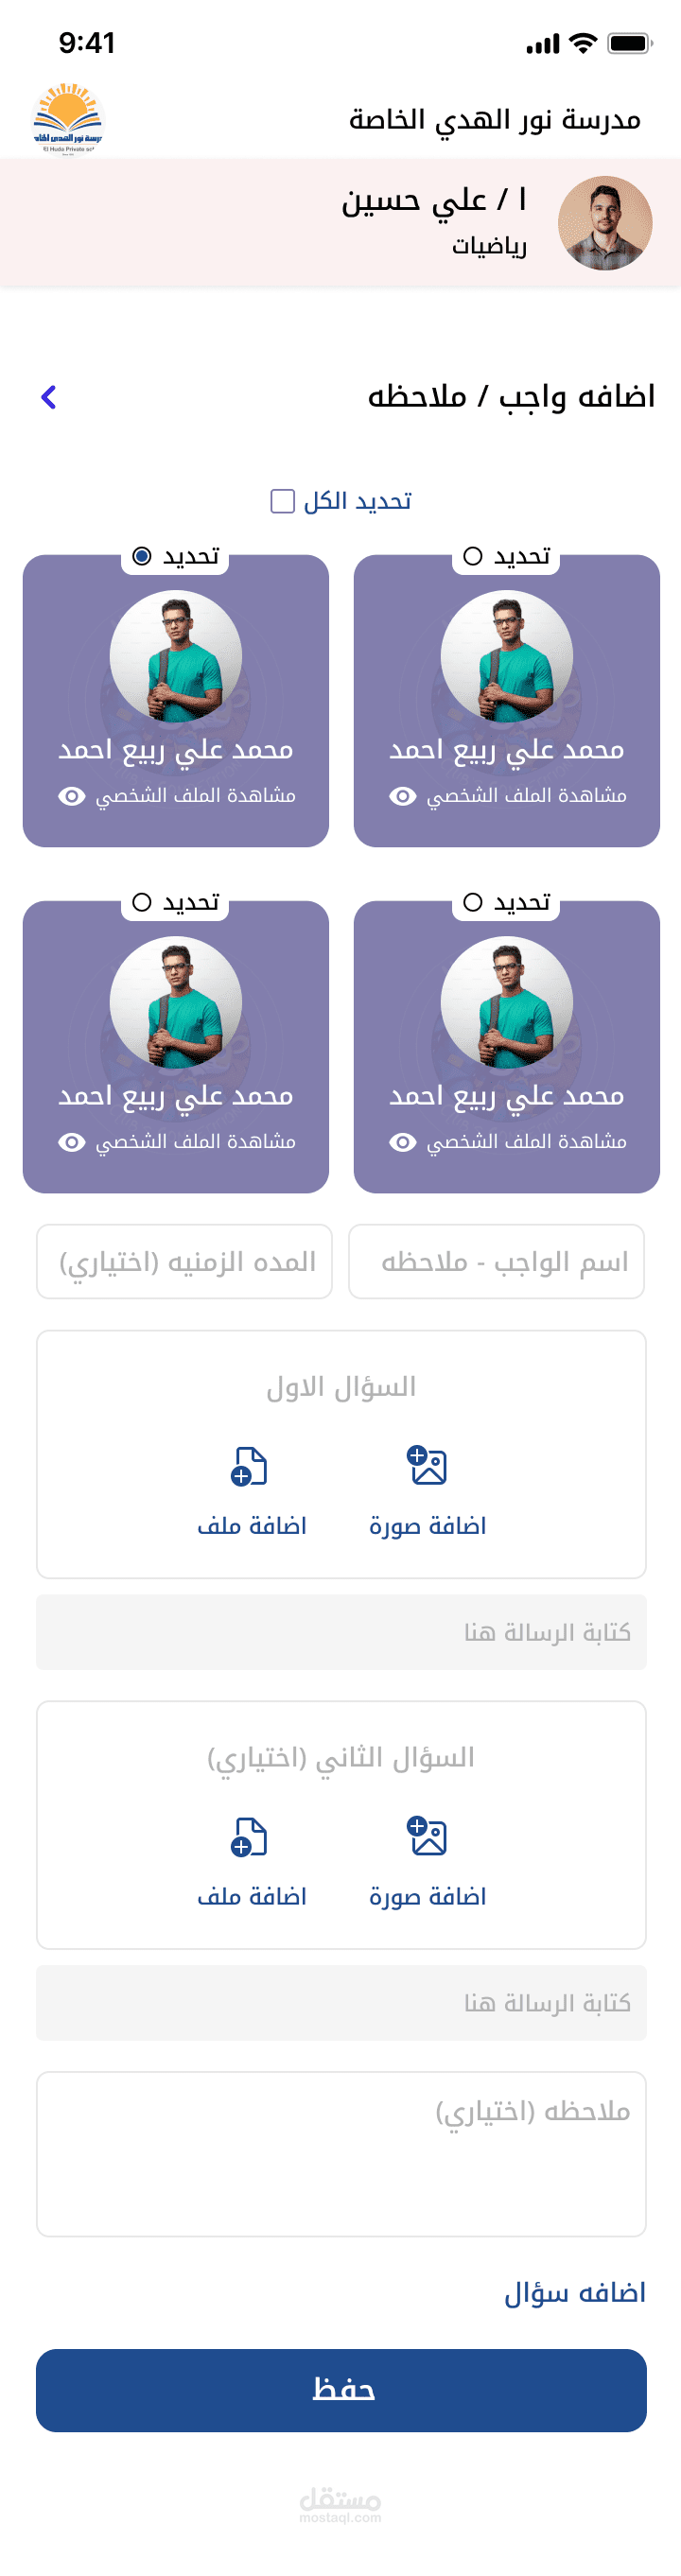Open the school logo at top left

pos(67,120)
